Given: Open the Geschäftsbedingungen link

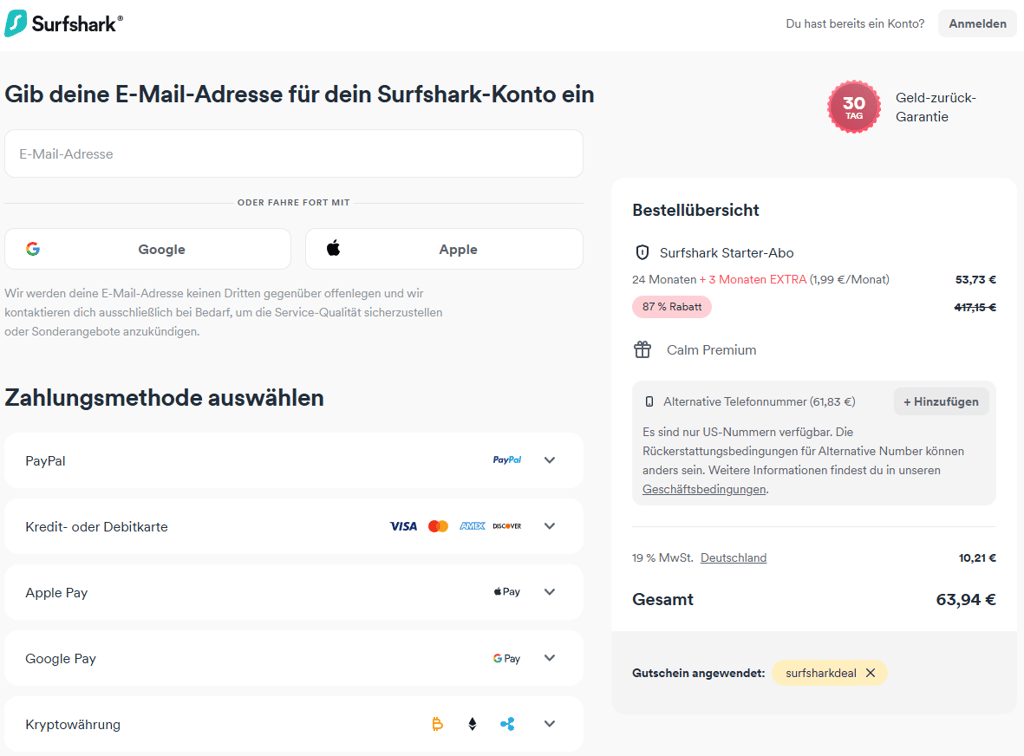Looking at the screenshot, I should coord(704,489).
